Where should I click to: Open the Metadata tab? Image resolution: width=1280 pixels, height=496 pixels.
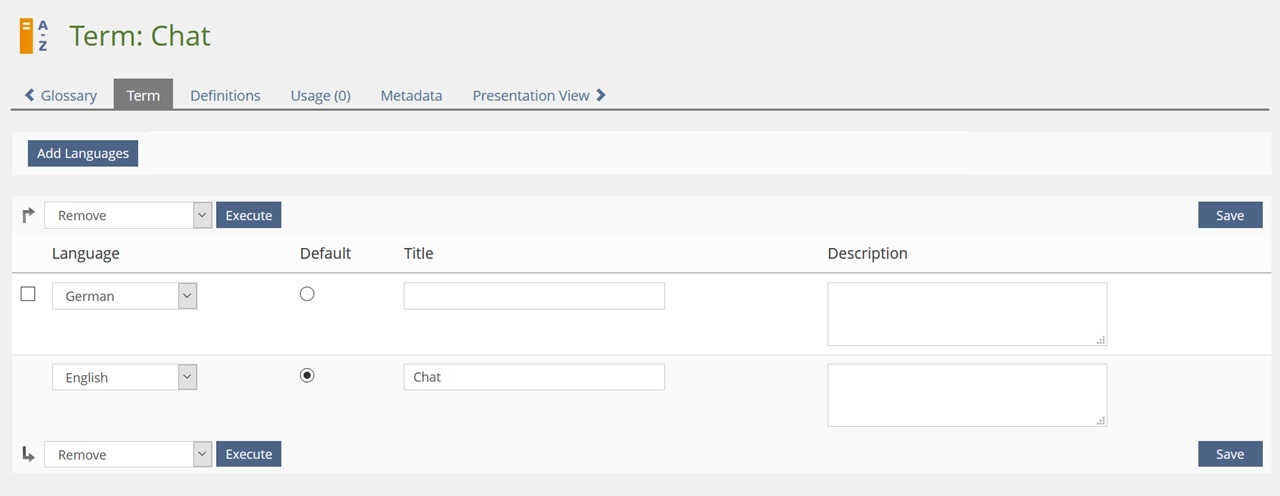pyautogui.click(x=411, y=95)
